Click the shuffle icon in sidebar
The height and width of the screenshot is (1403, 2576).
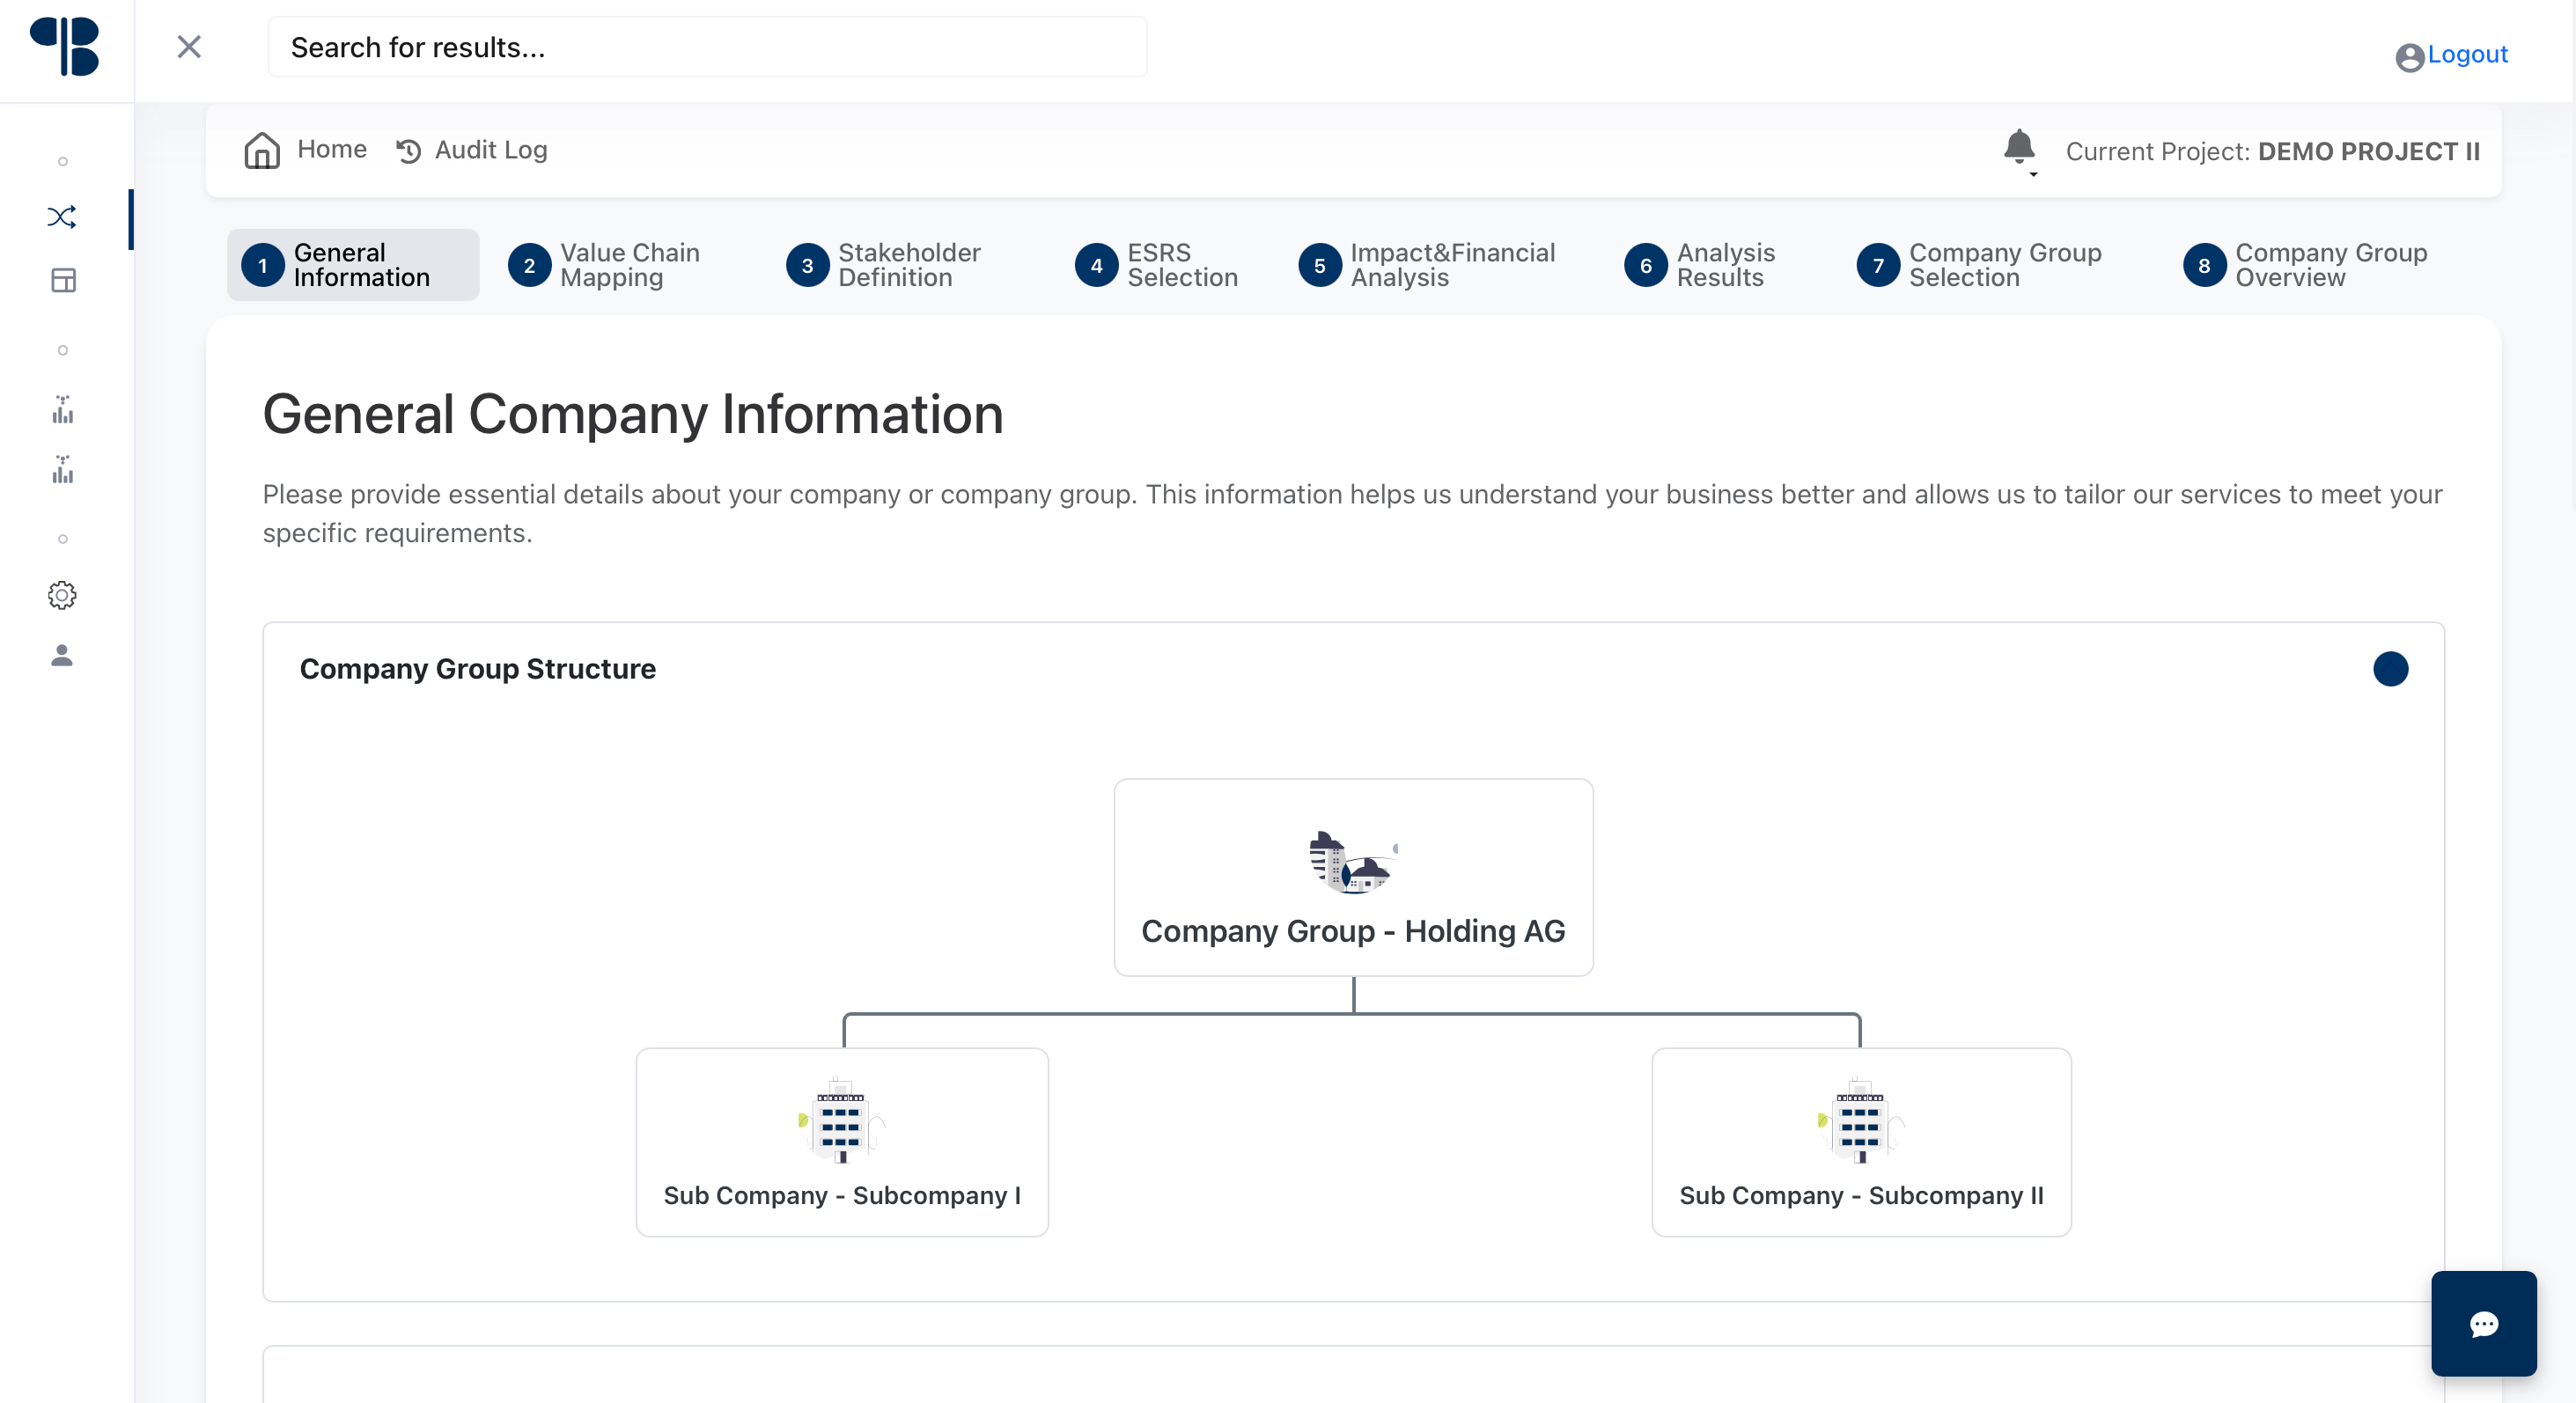coord(62,217)
